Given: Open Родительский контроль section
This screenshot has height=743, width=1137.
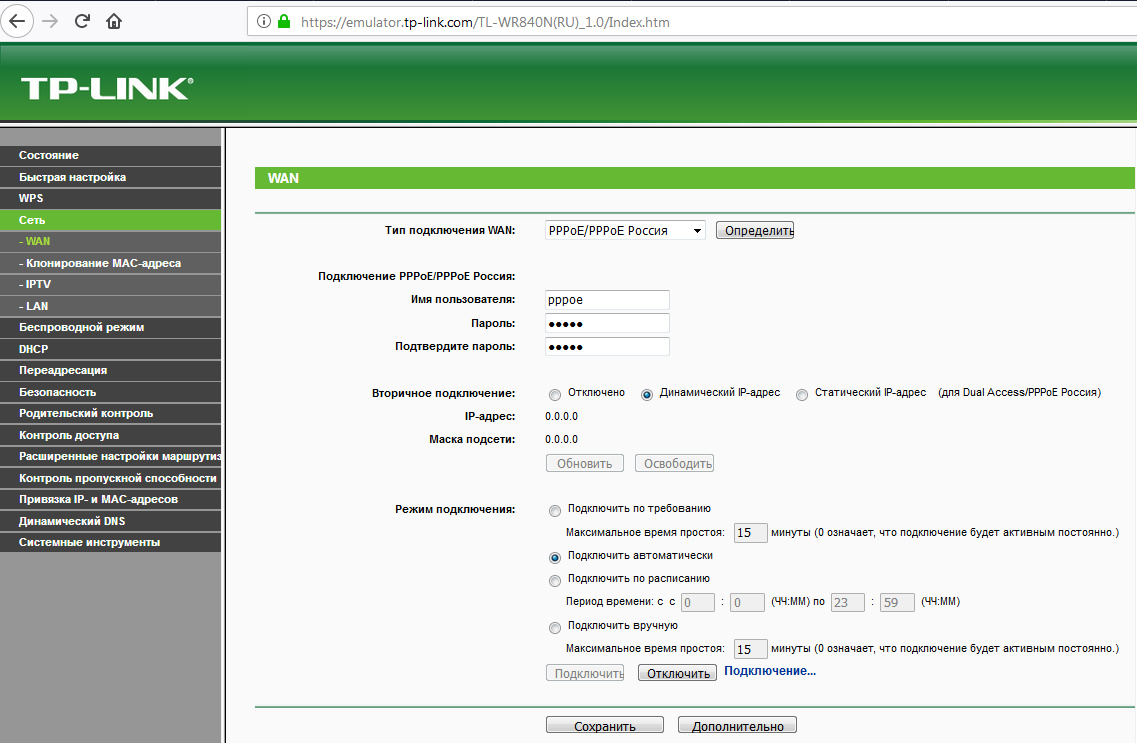Looking at the screenshot, I should (110, 413).
